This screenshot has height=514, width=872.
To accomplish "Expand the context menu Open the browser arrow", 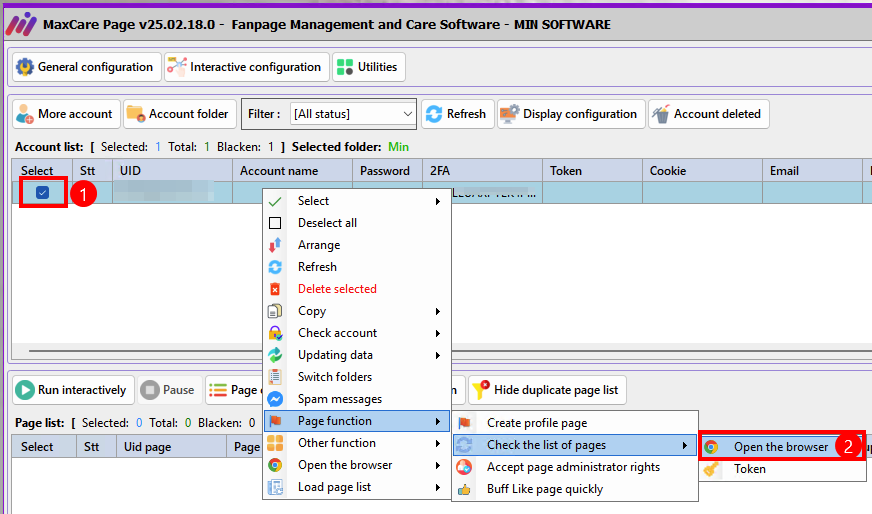I will click(438, 465).
